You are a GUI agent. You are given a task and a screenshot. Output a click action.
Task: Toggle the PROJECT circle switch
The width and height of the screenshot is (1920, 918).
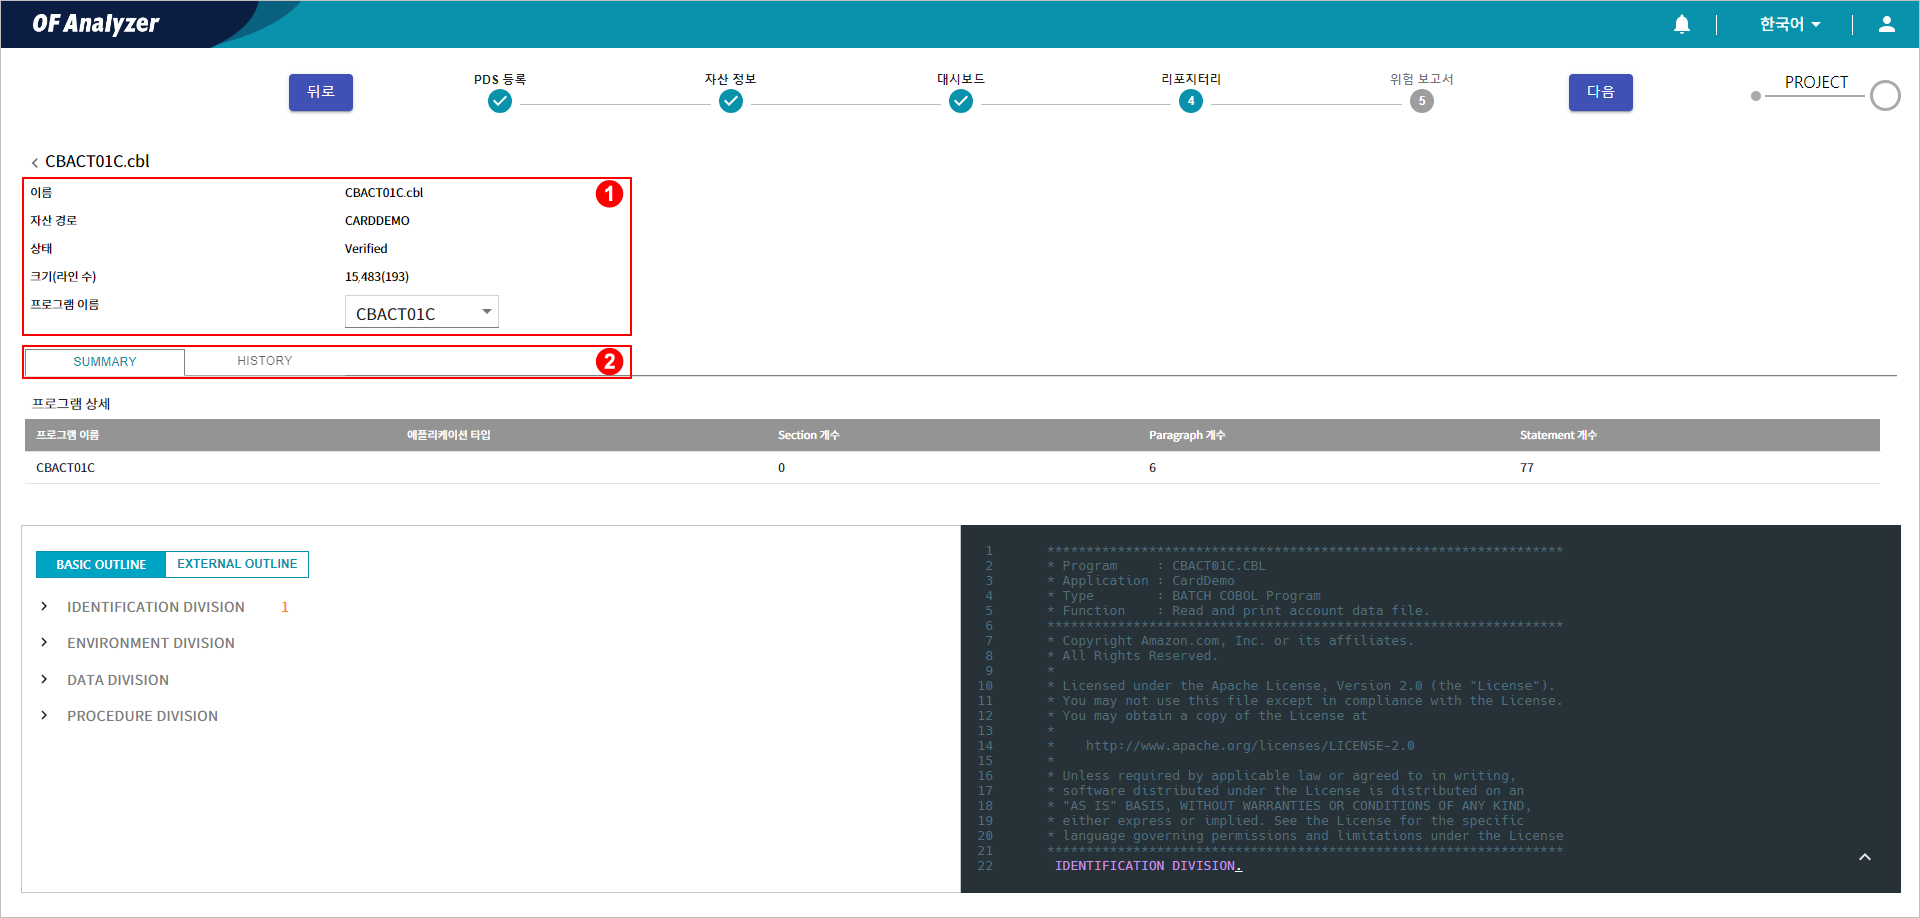(1885, 96)
